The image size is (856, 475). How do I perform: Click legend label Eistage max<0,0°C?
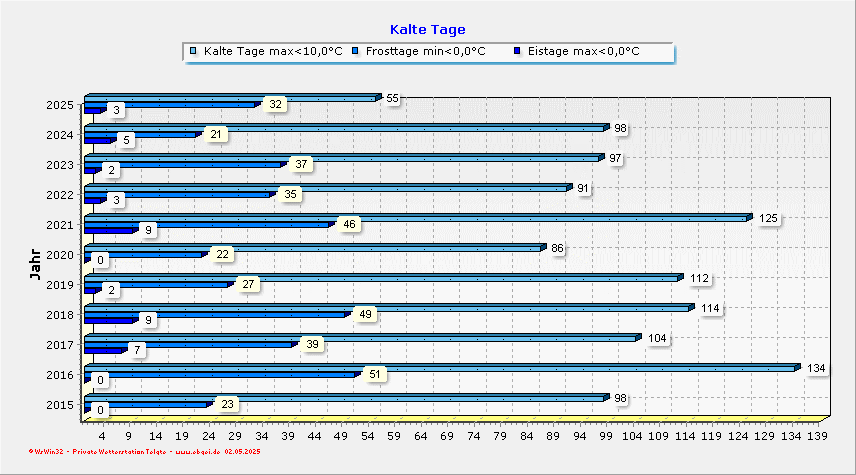(x=584, y=51)
